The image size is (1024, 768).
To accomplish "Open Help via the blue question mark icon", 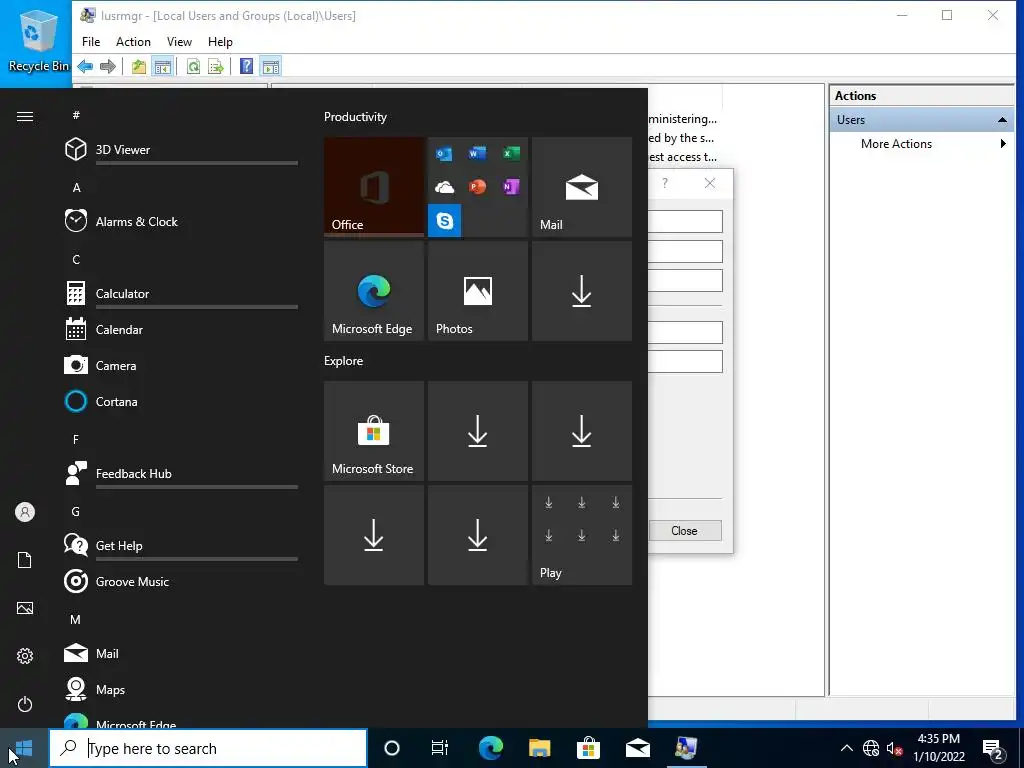I will 246,66.
